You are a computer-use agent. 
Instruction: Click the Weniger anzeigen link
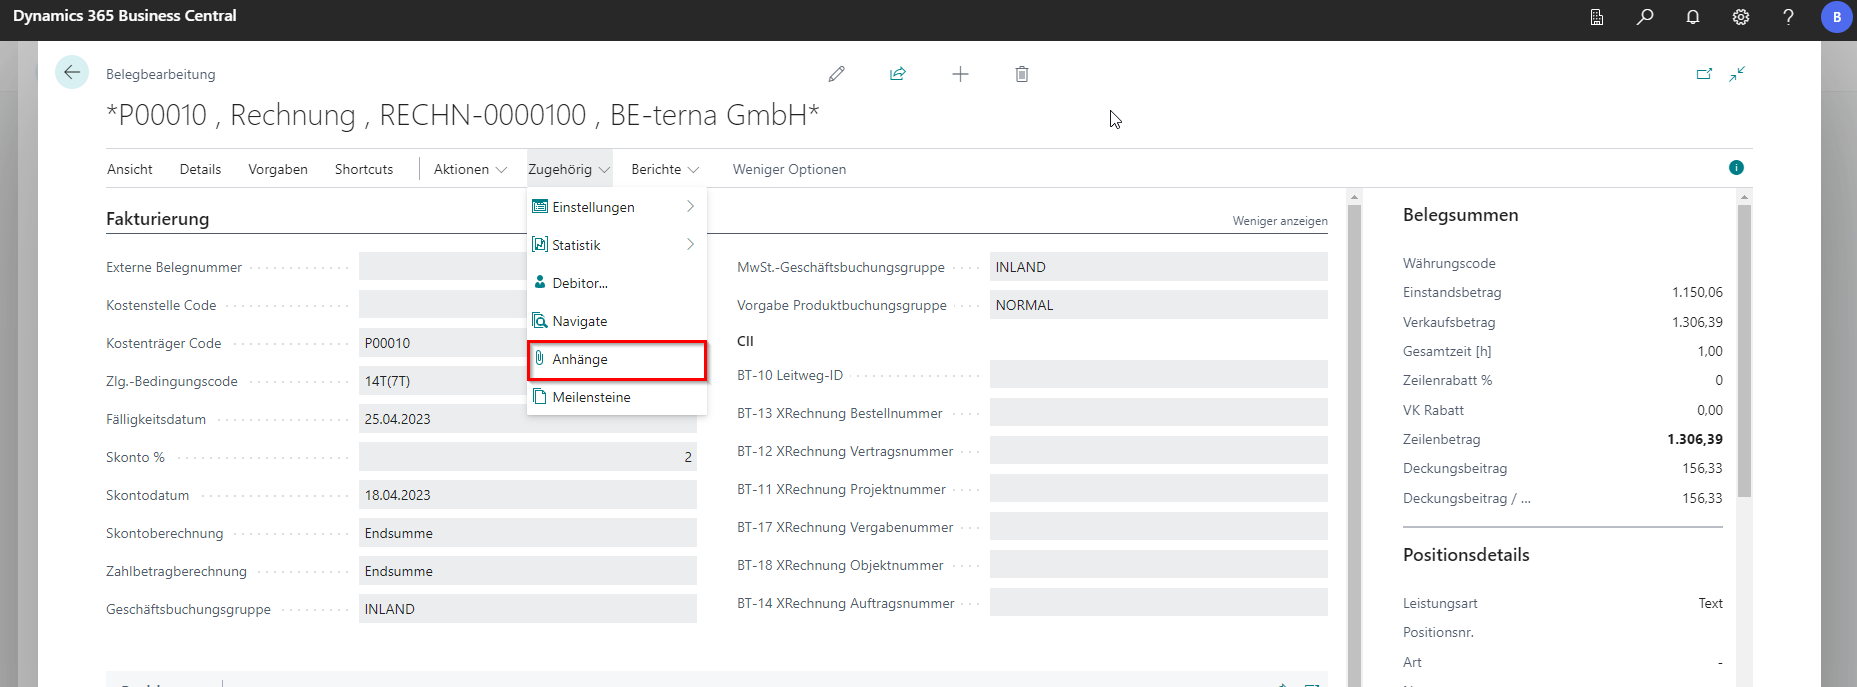[1279, 221]
